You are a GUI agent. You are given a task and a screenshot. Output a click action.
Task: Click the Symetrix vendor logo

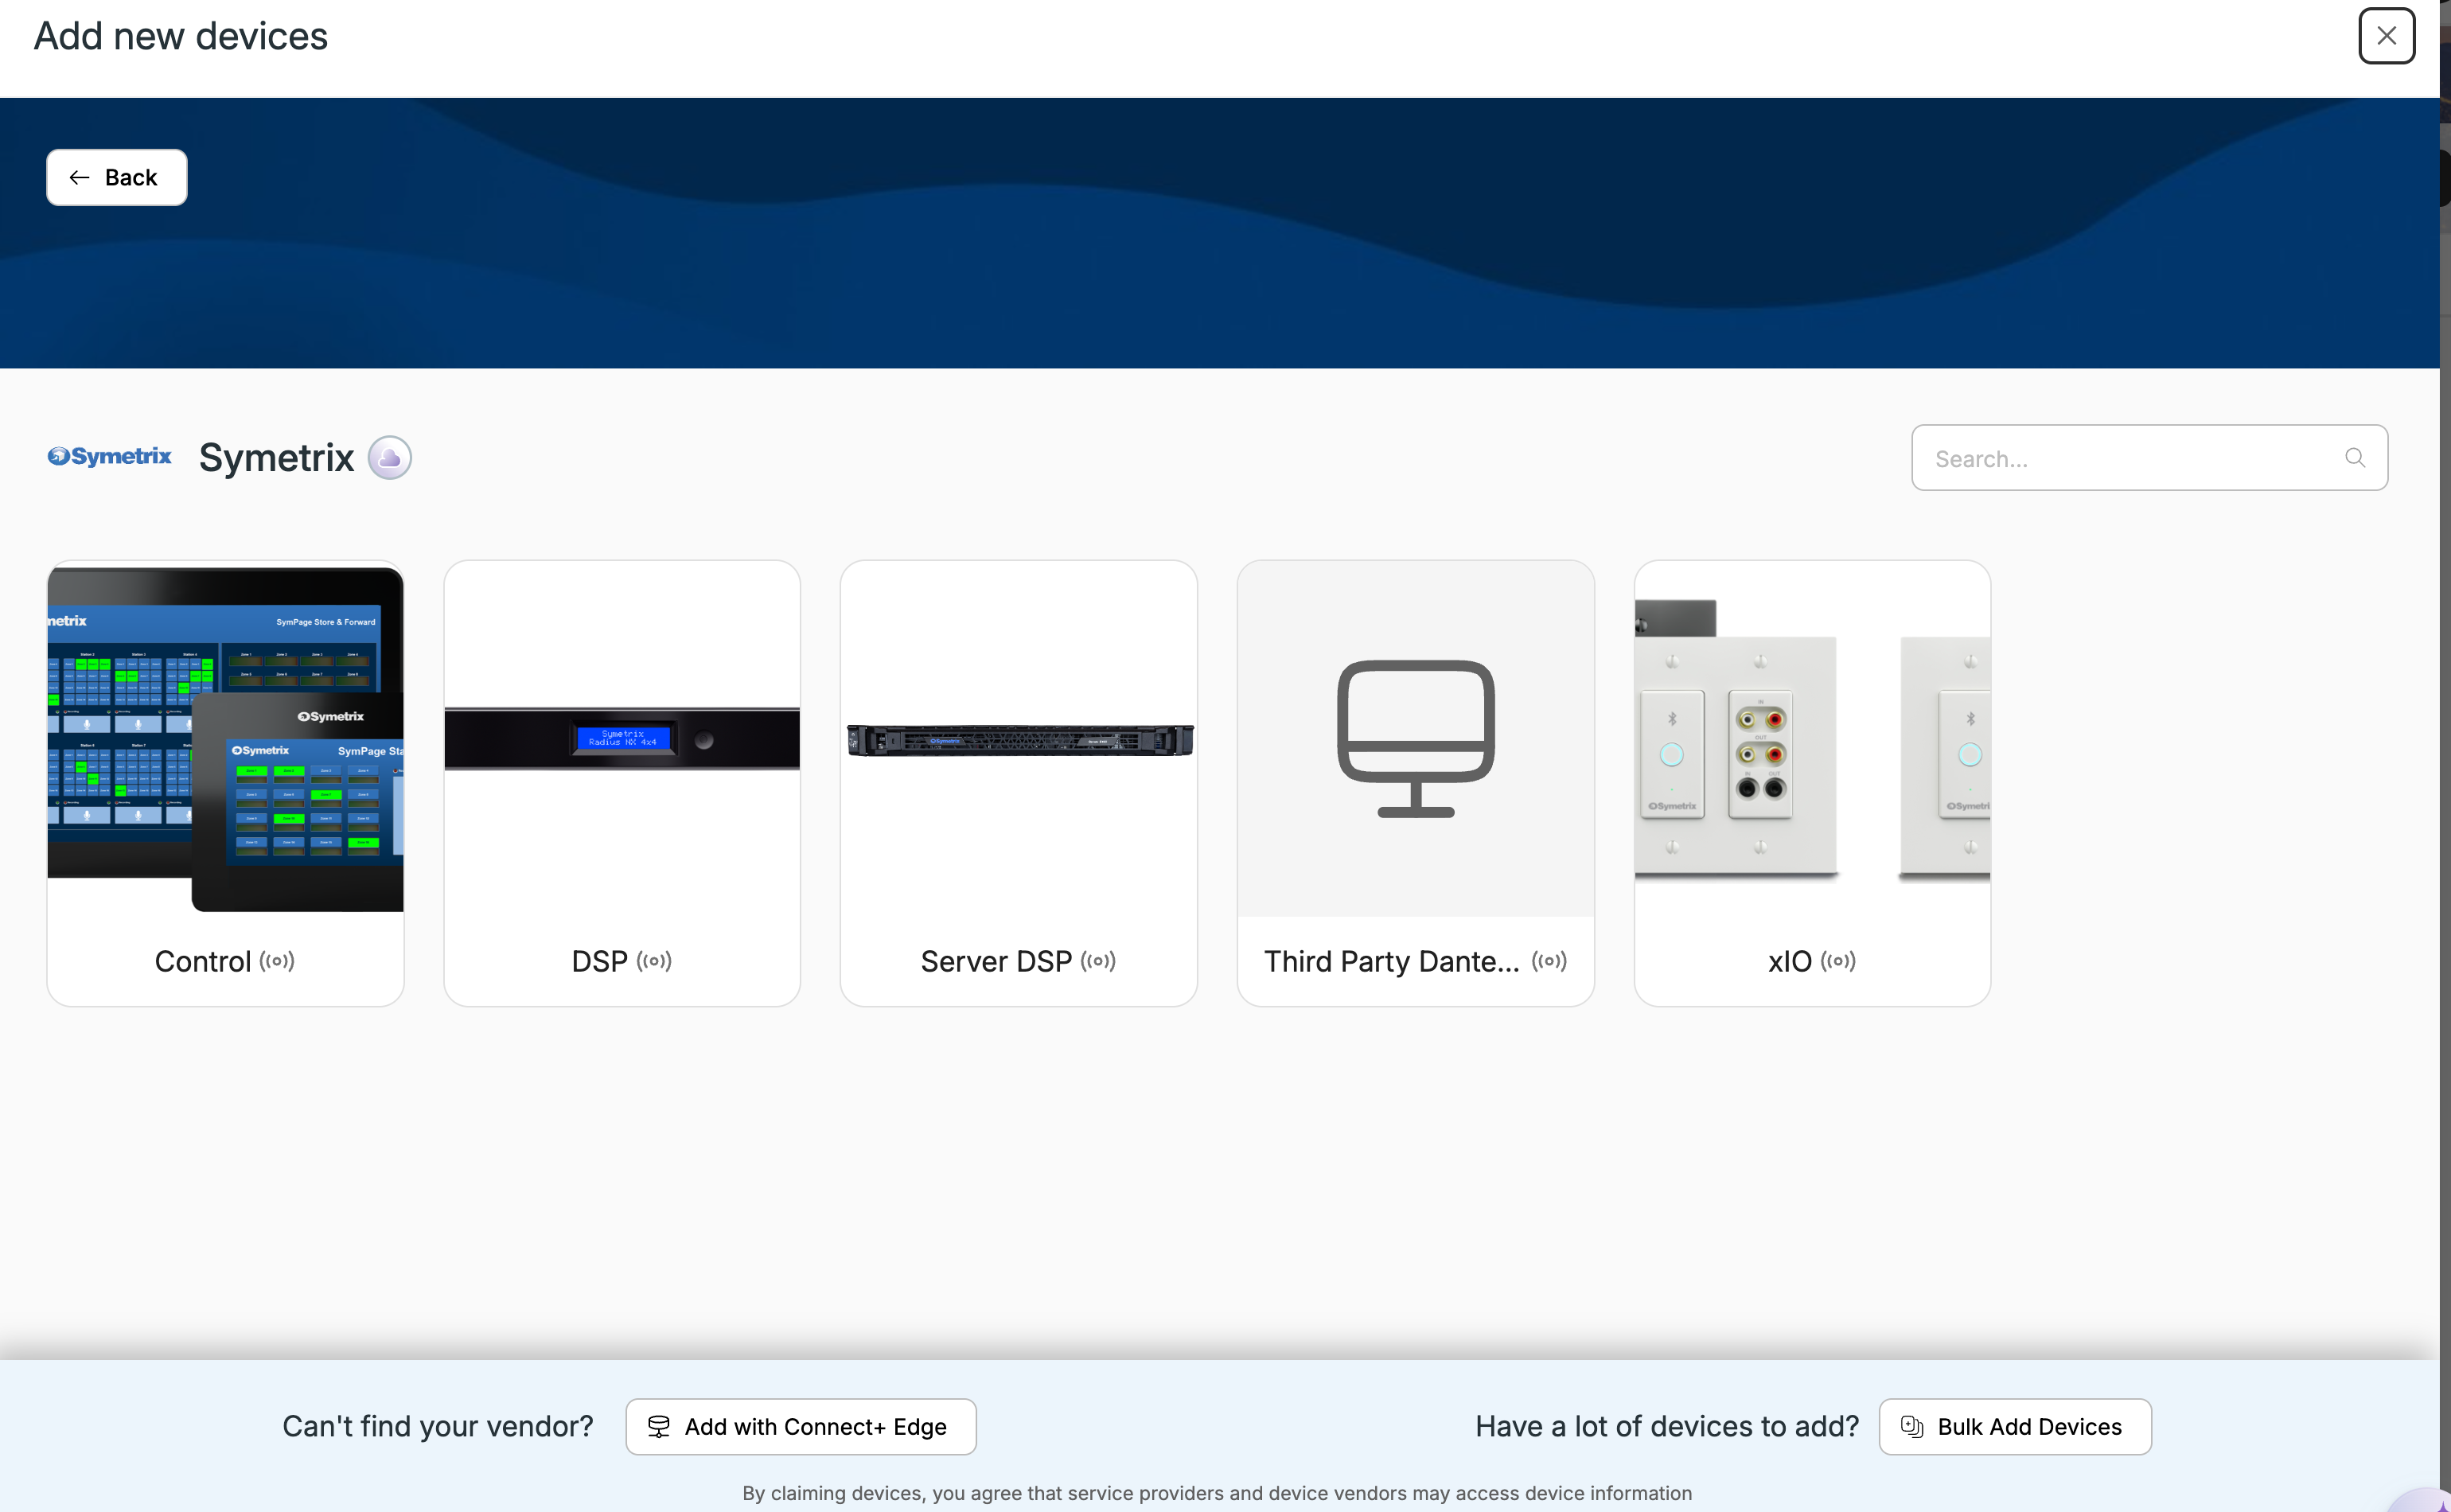click(110, 457)
